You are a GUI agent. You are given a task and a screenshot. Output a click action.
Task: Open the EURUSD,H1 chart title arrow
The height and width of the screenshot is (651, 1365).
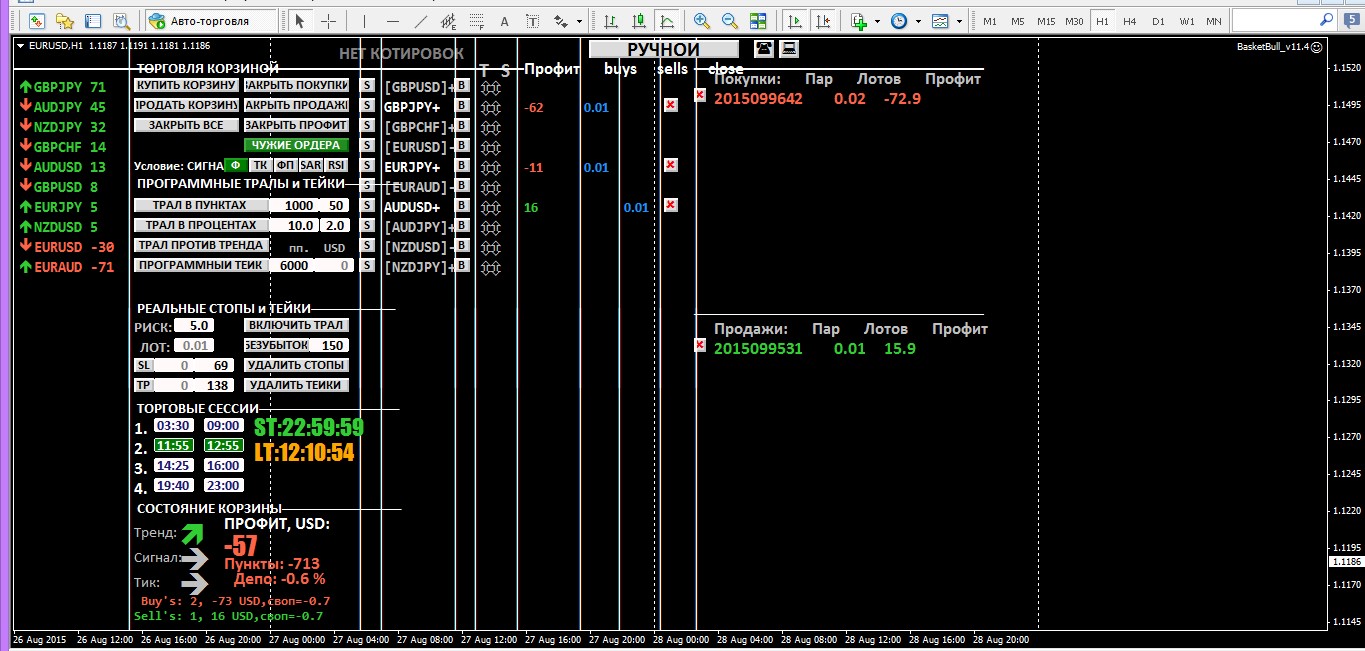[x=21, y=46]
